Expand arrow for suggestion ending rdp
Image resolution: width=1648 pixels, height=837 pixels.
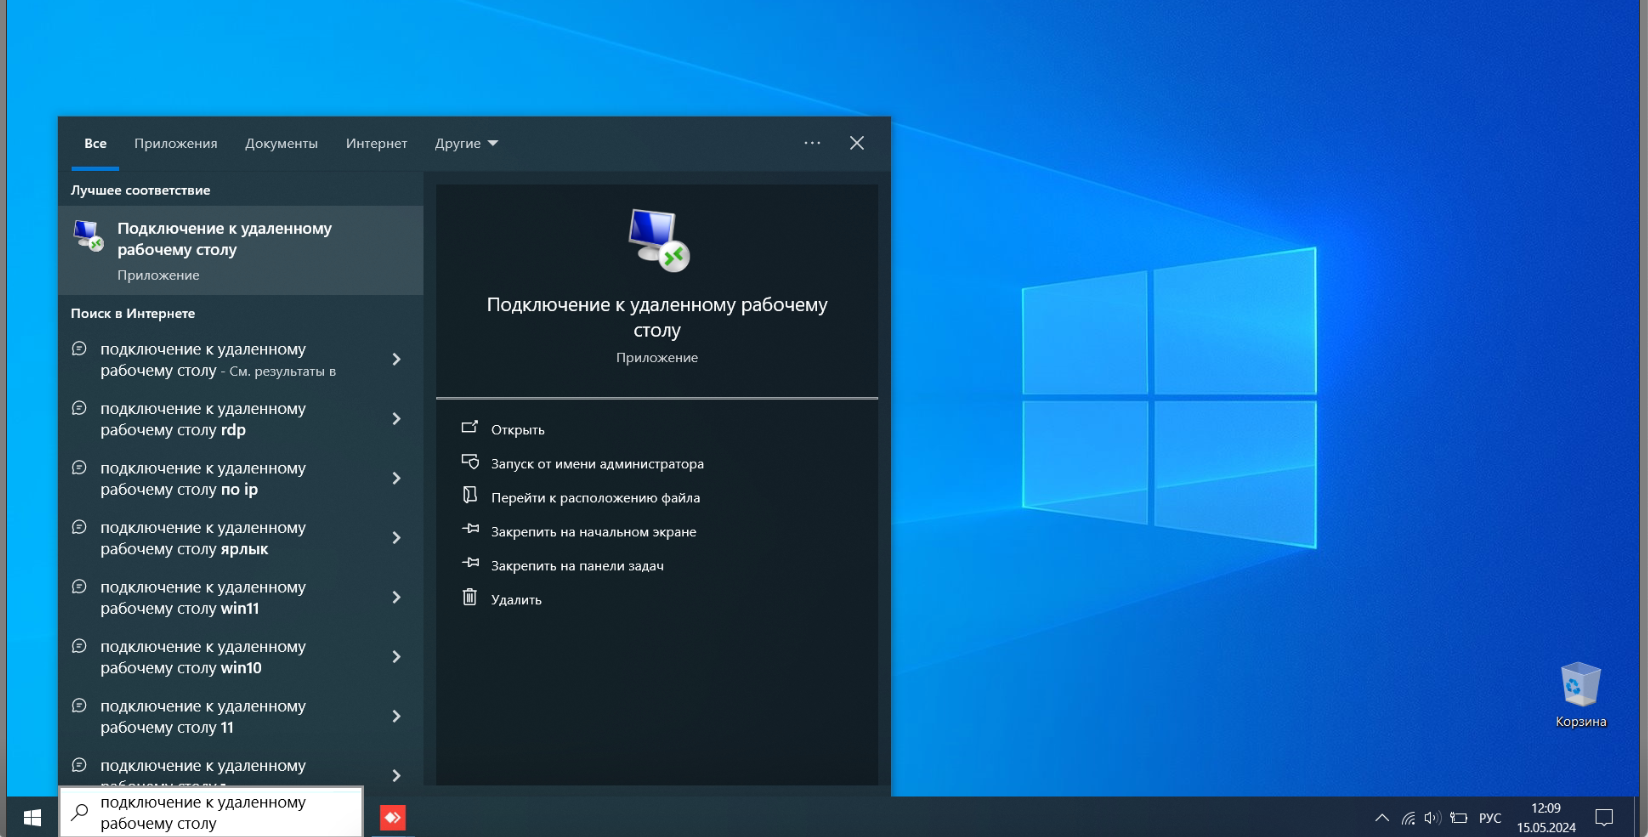[397, 419]
